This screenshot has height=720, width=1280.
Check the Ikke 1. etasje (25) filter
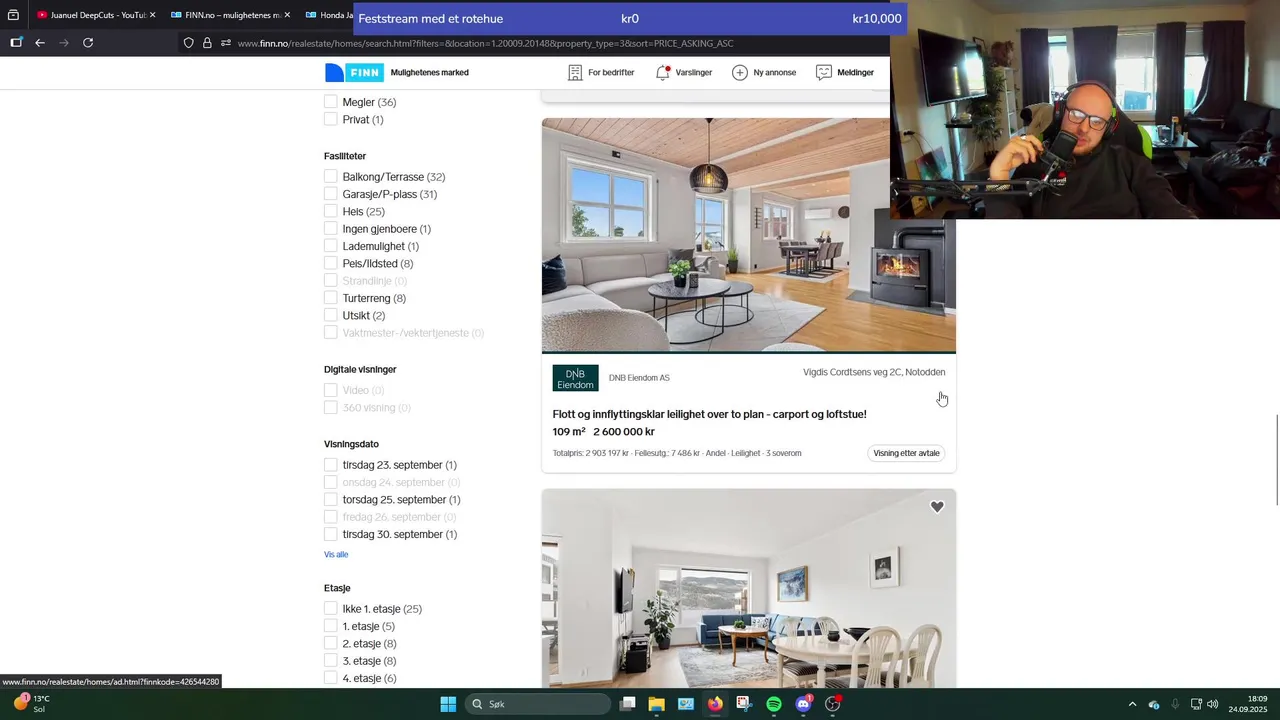pos(331,609)
